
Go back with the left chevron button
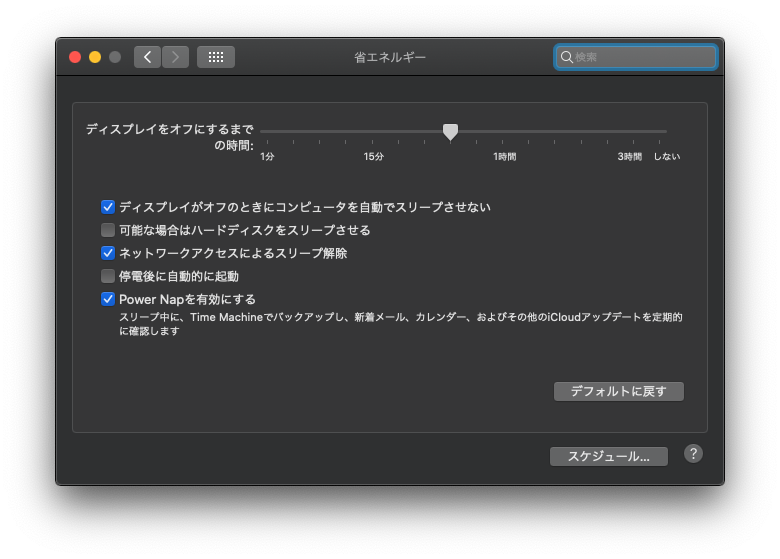click(147, 57)
